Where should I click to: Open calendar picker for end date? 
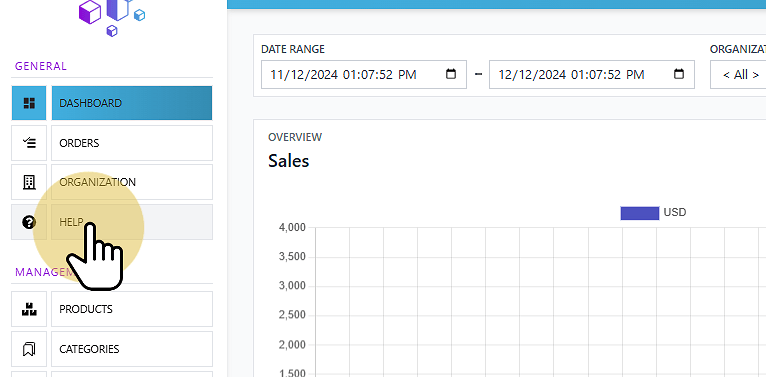point(679,74)
